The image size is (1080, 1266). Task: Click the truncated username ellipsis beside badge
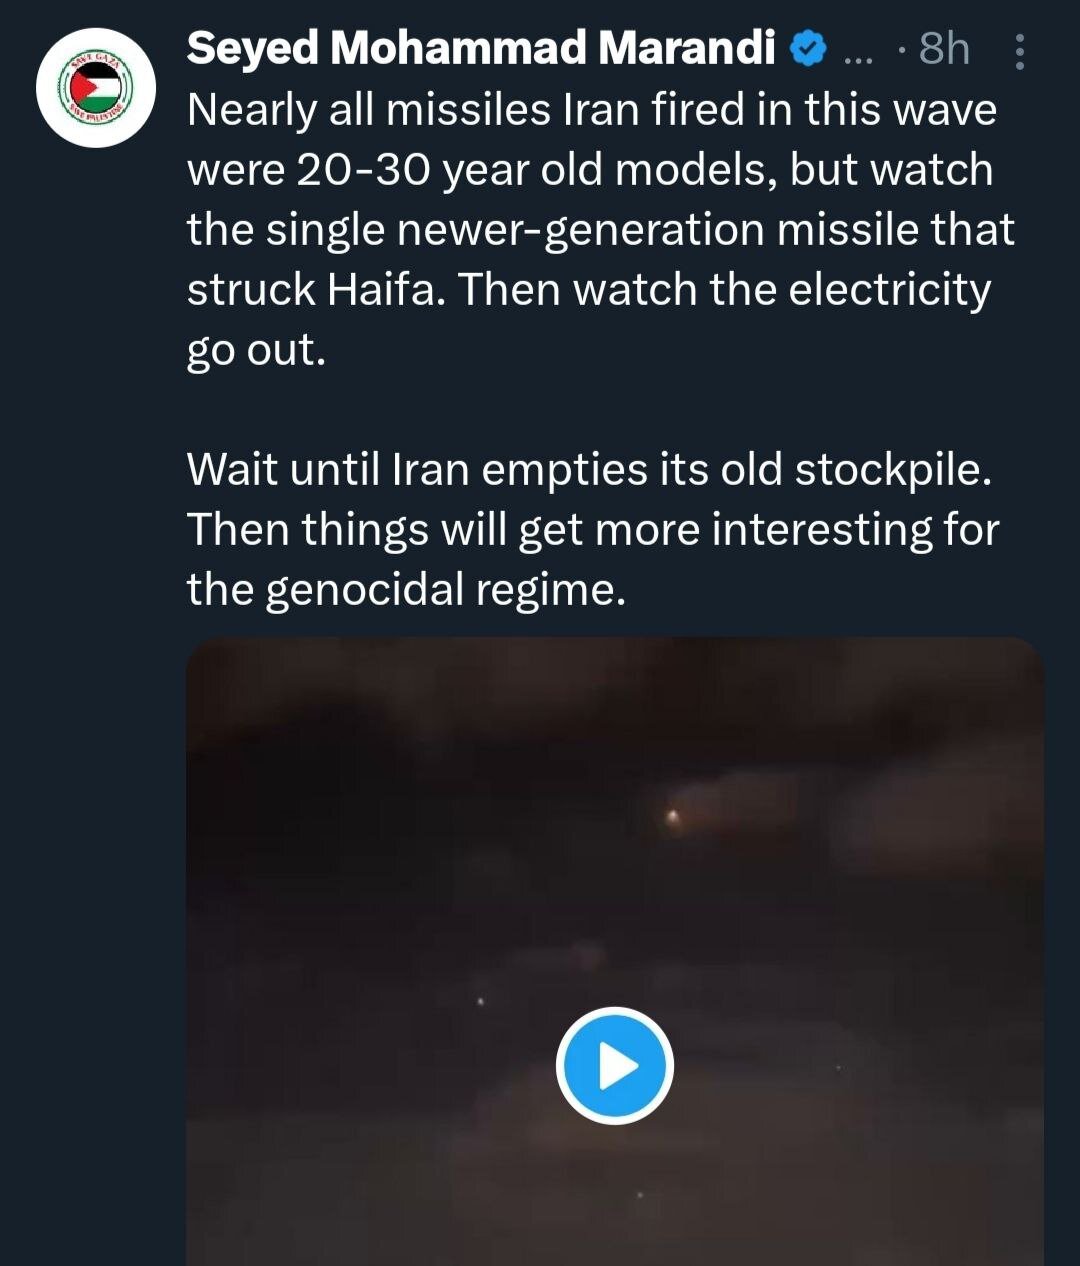click(858, 52)
